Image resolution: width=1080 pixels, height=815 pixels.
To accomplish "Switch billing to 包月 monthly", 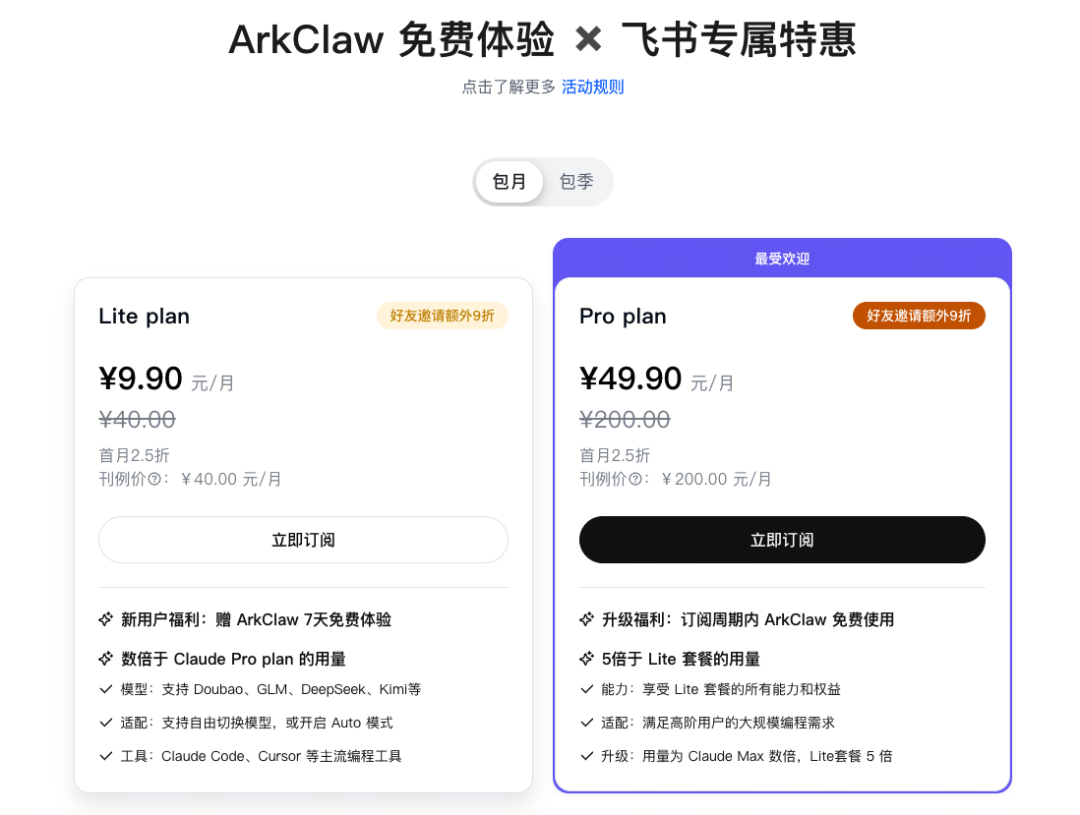I will point(509,182).
